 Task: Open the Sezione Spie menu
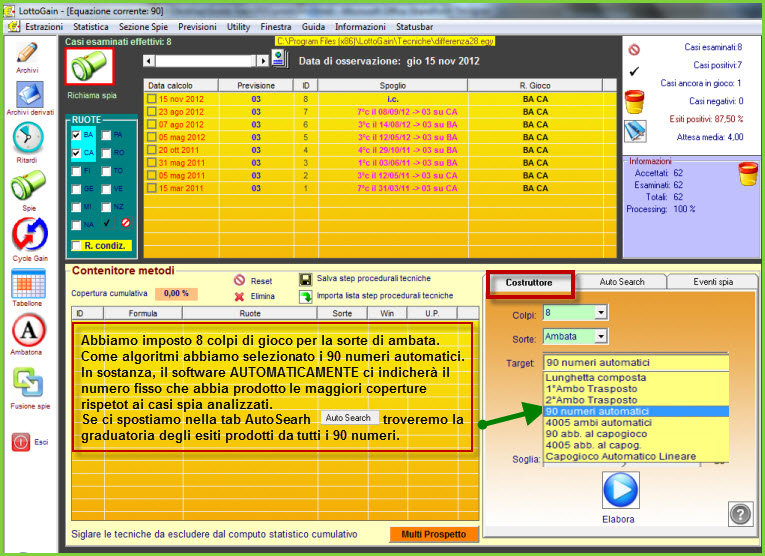pyautogui.click(x=143, y=27)
